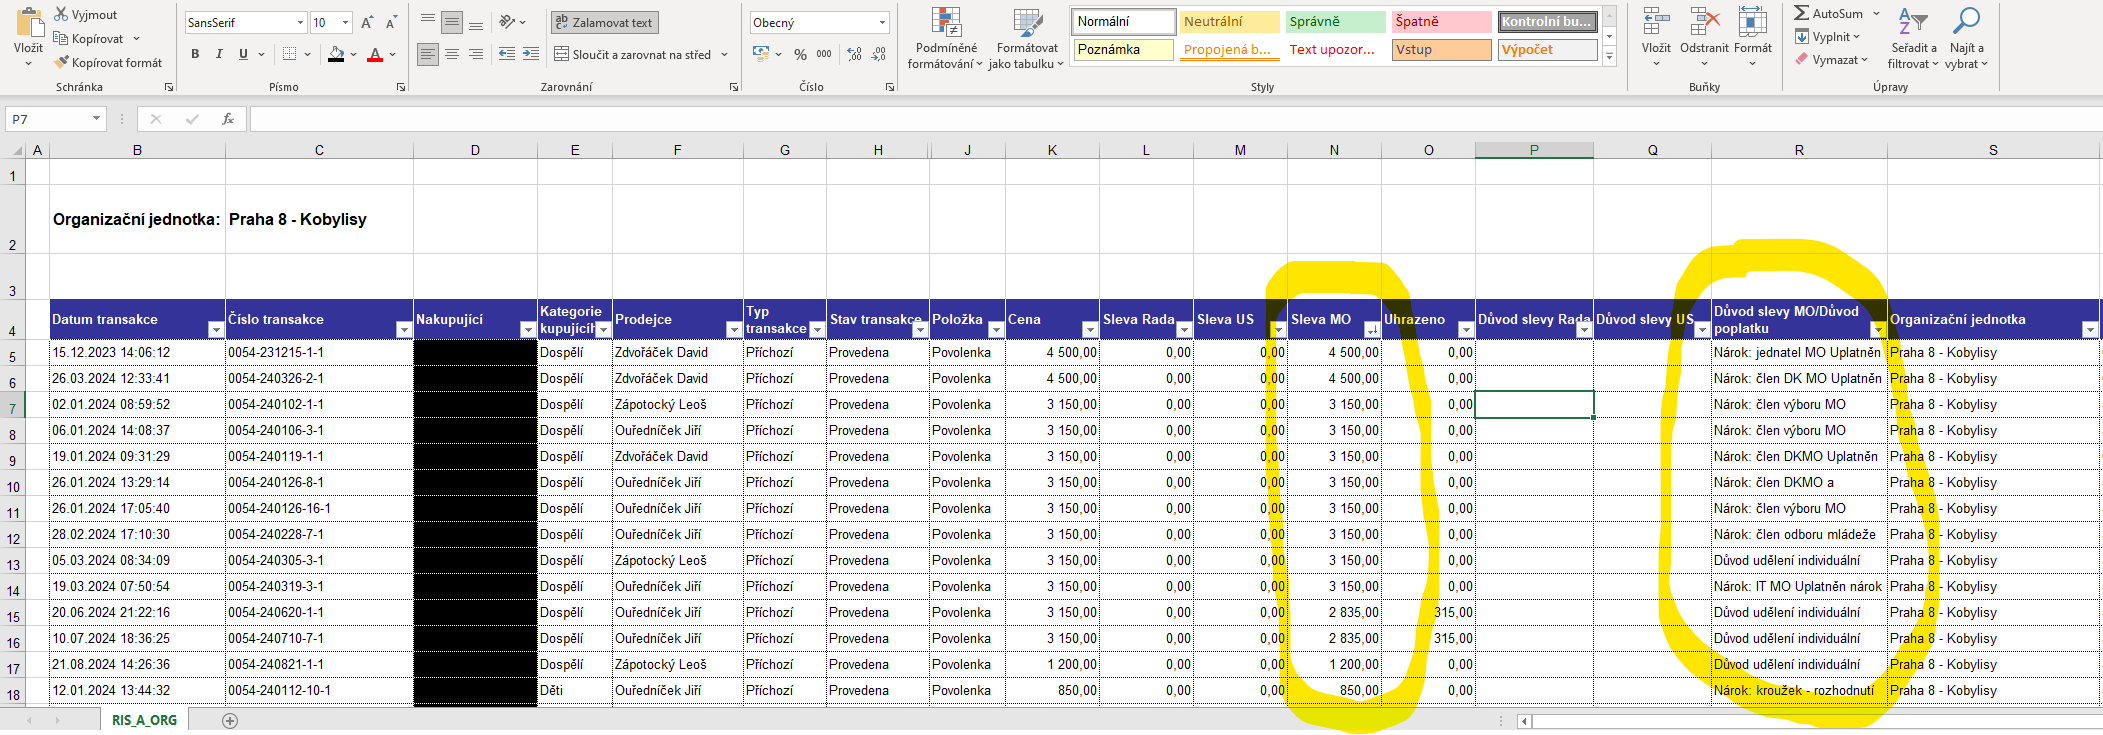Decrease font size with smaller A icon
The image size is (2103, 735).
pyautogui.click(x=391, y=22)
